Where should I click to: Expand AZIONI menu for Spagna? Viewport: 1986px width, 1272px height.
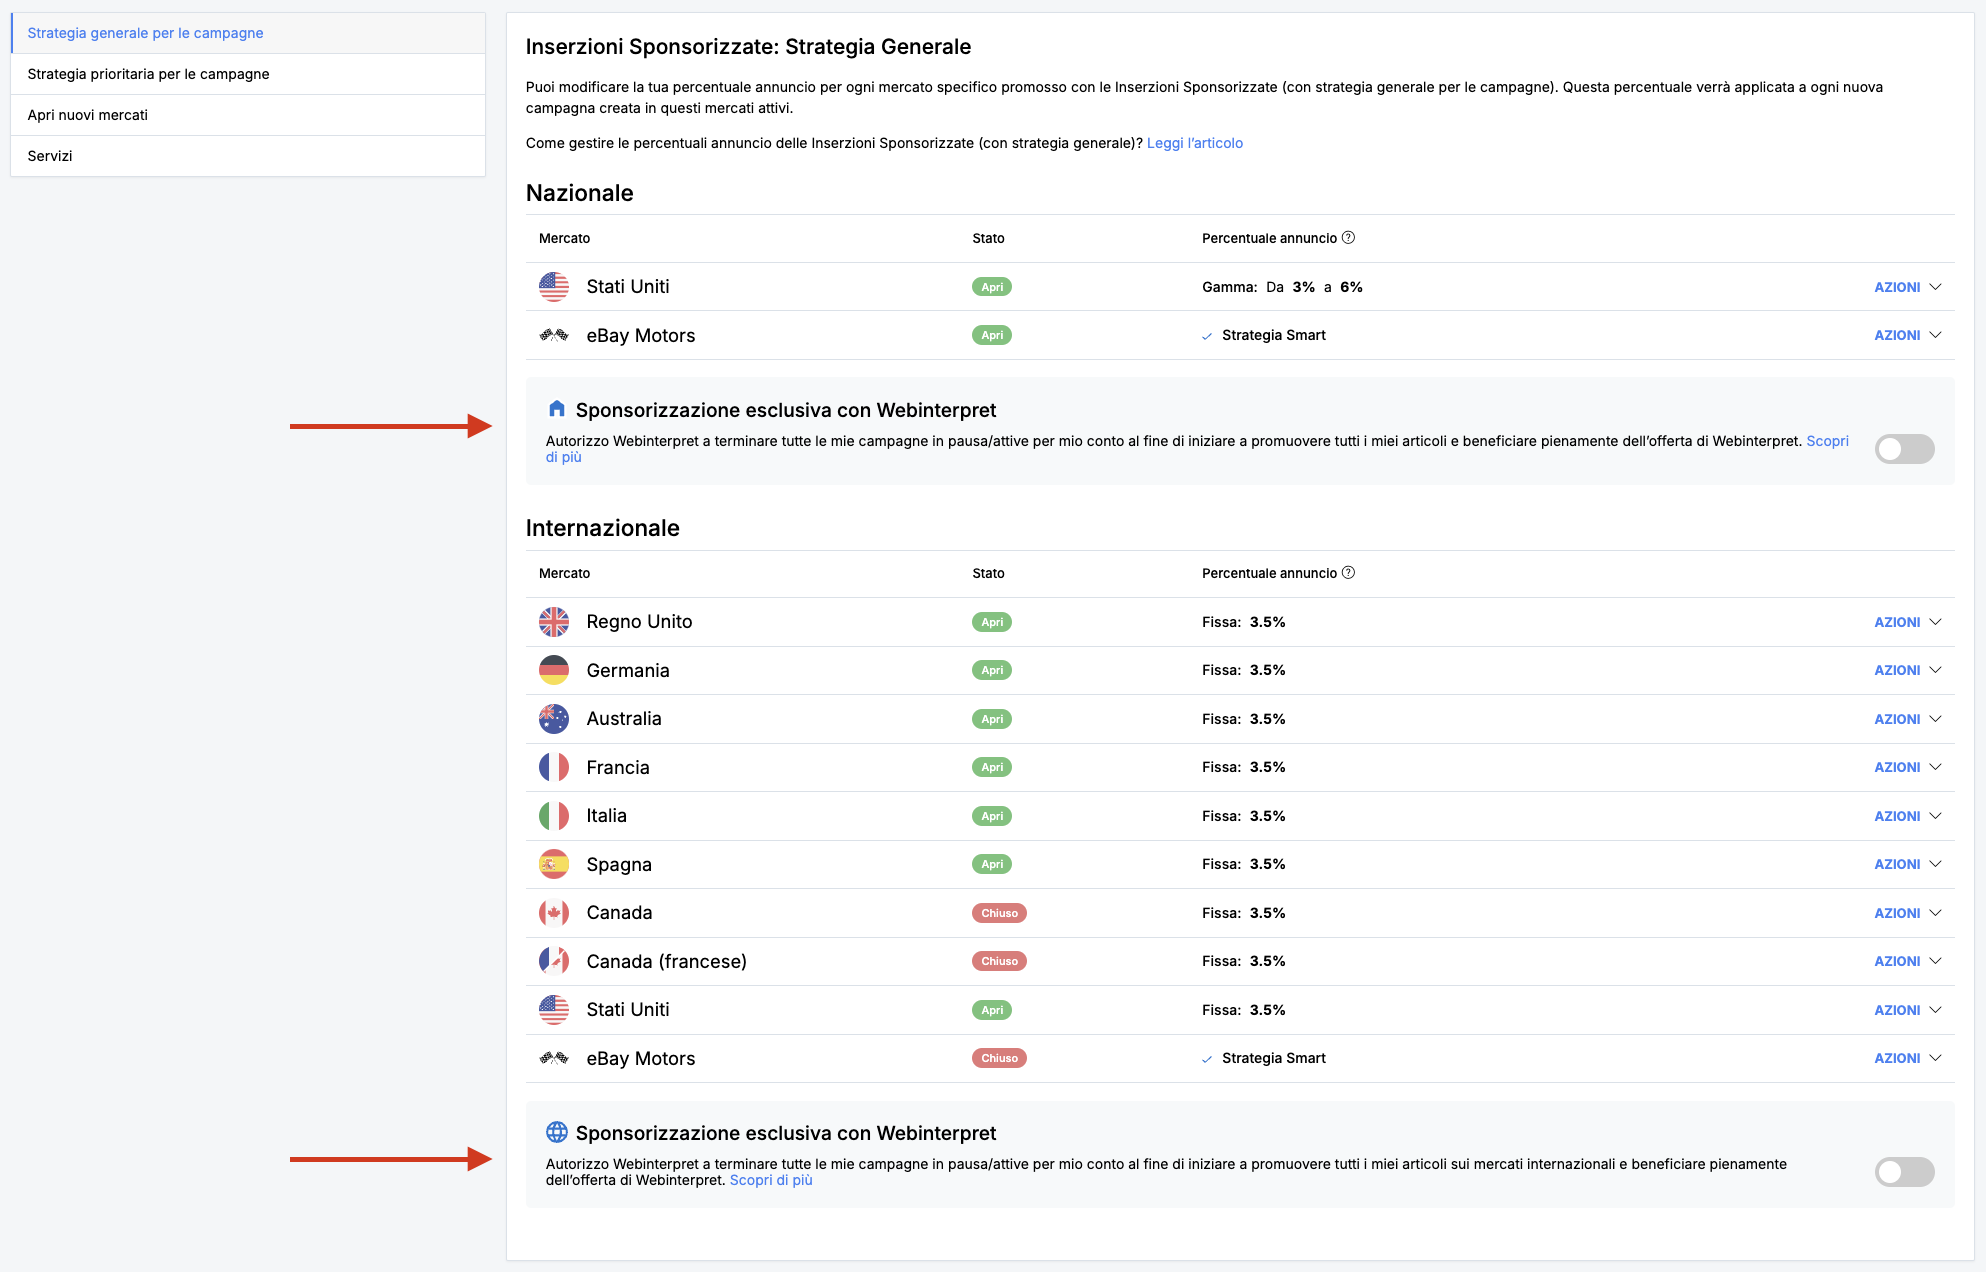1907,864
